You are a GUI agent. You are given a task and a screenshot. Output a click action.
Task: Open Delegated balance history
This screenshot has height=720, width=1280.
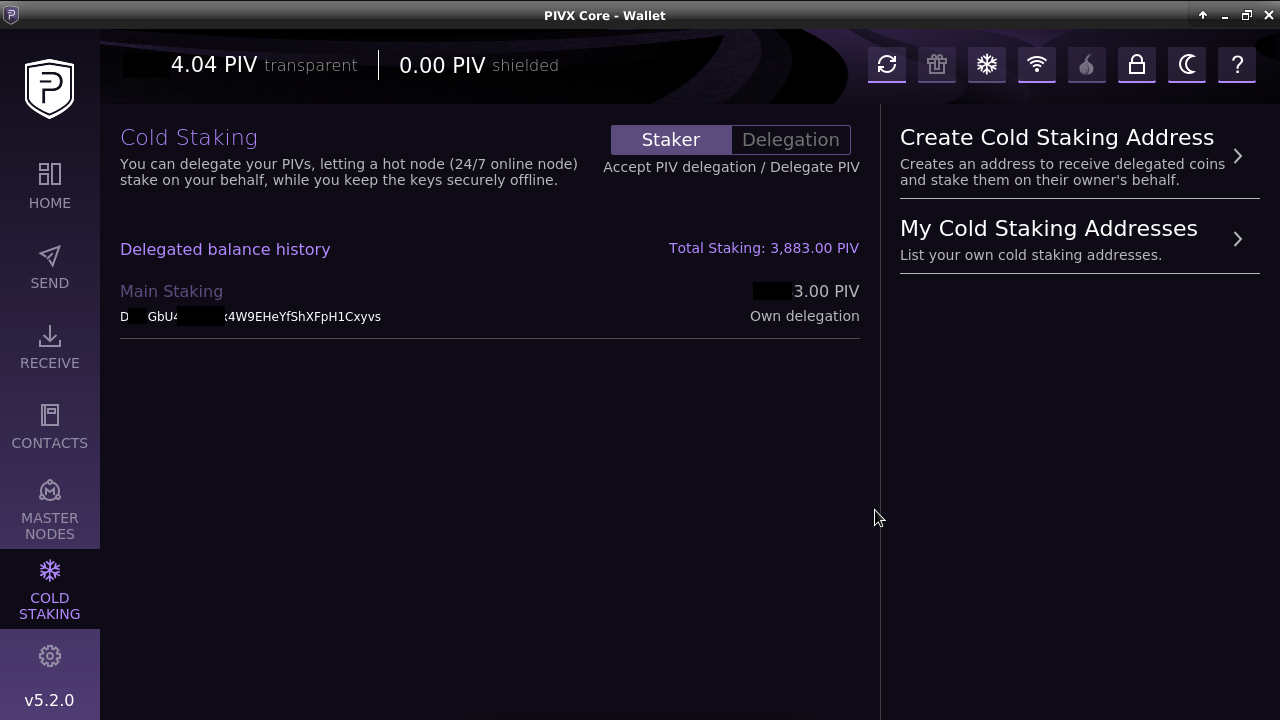(x=225, y=249)
